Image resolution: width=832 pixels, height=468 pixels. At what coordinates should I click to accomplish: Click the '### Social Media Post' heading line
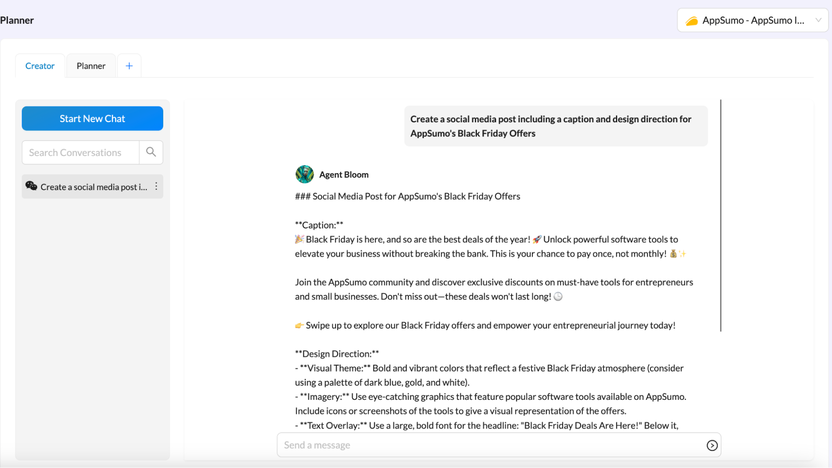408,196
